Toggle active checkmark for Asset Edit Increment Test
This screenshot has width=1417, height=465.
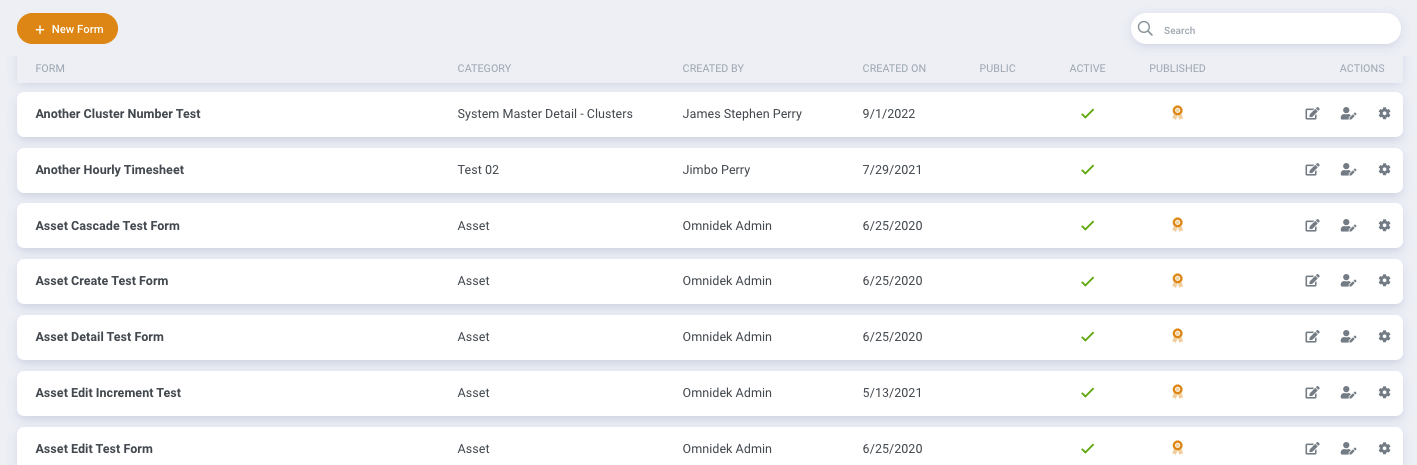[1087, 393]
